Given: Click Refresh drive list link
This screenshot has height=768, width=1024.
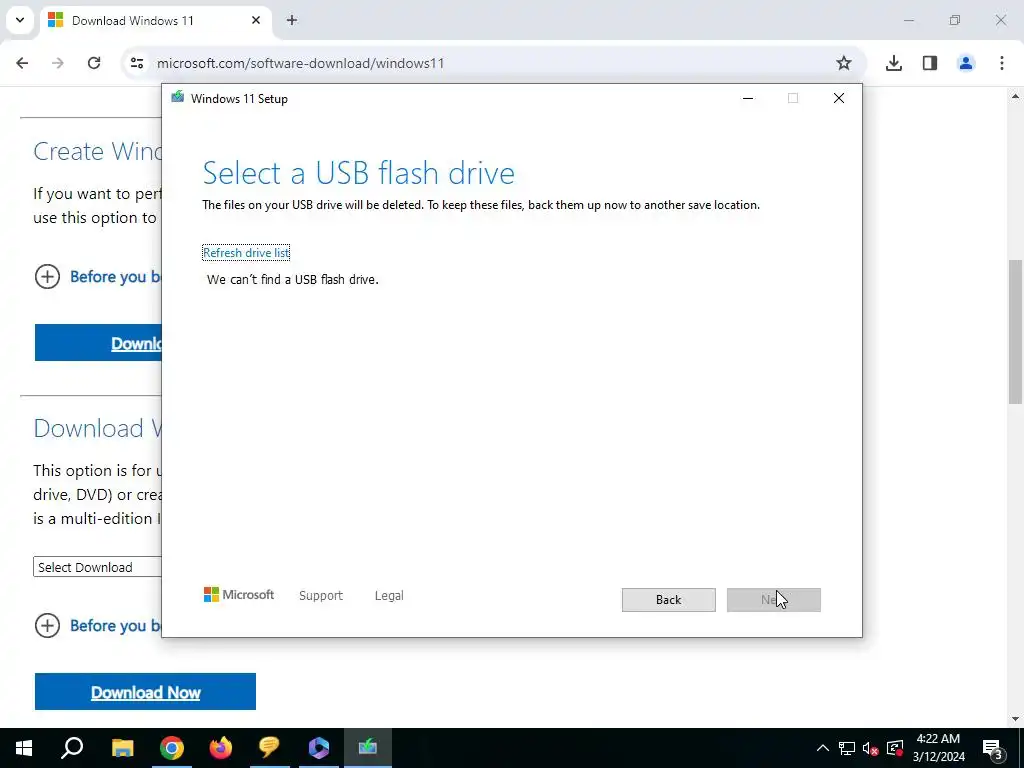Looking at the screenshot, I should coord(246,253).
